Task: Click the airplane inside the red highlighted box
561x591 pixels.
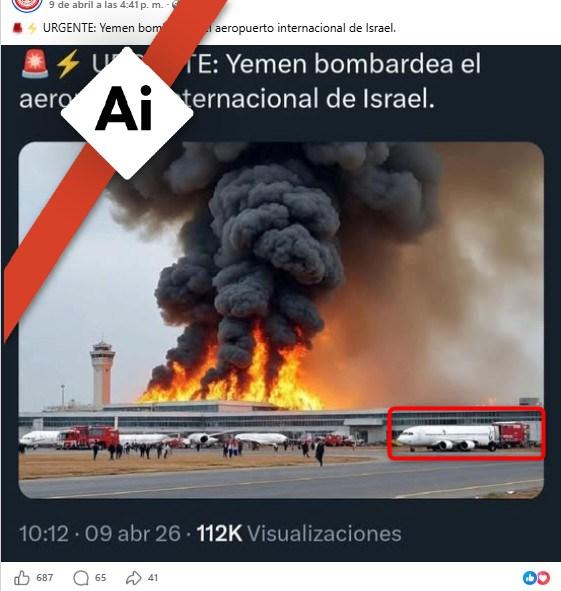Action: point(447,438)
